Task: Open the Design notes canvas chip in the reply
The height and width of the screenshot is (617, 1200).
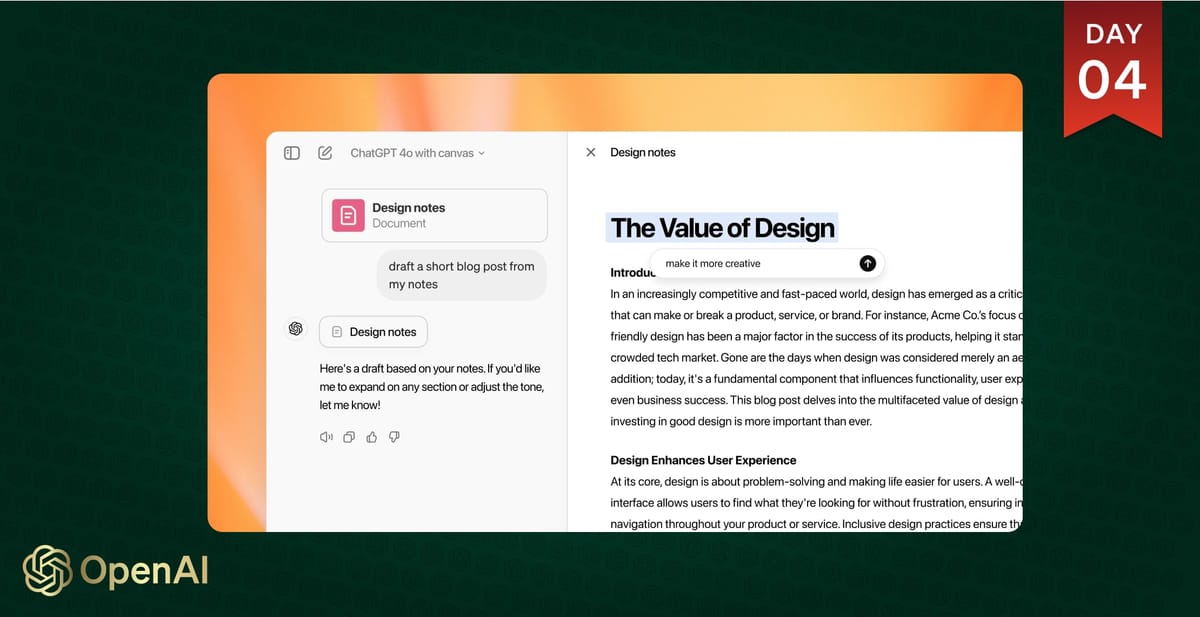Action: [374, 332]
